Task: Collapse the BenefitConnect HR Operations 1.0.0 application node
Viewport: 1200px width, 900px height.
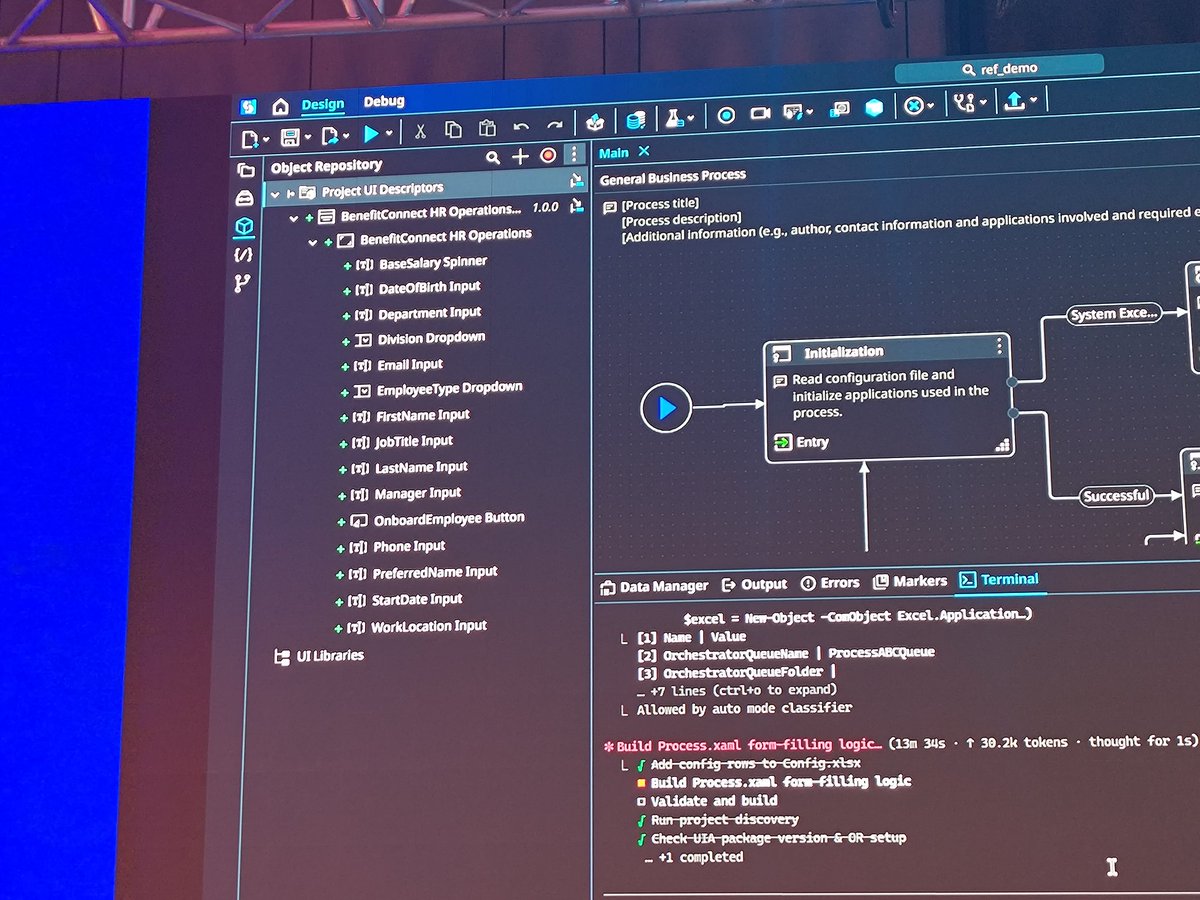Action: pos(294,218)
